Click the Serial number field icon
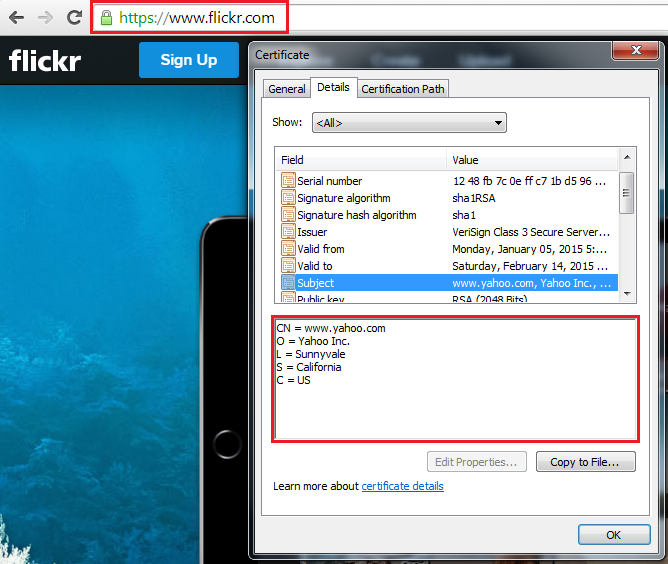The height and width of the screenshot is (564, 668). click(x=288, y=181)
